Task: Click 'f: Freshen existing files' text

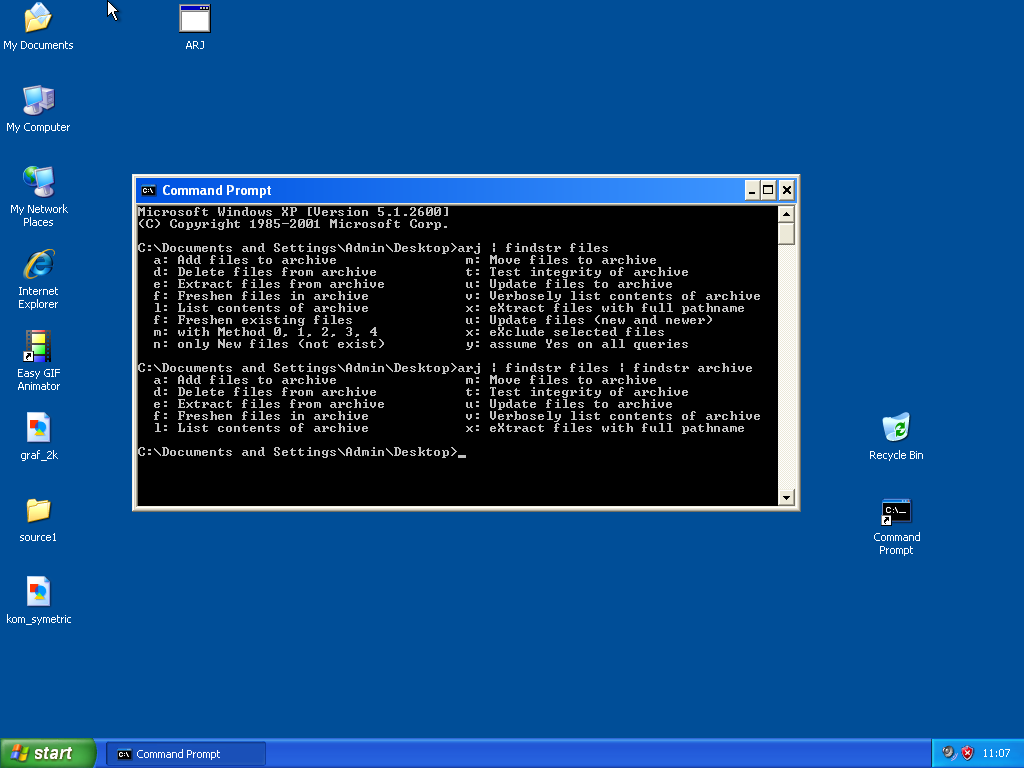Action: coord(253,320)
